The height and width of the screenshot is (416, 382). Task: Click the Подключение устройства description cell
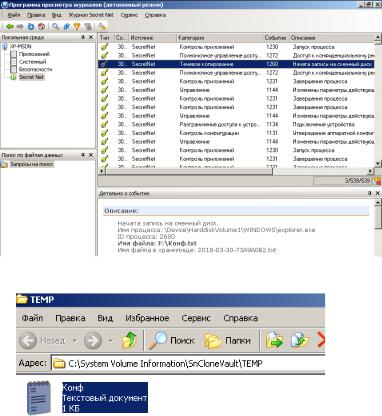(323, 124)
